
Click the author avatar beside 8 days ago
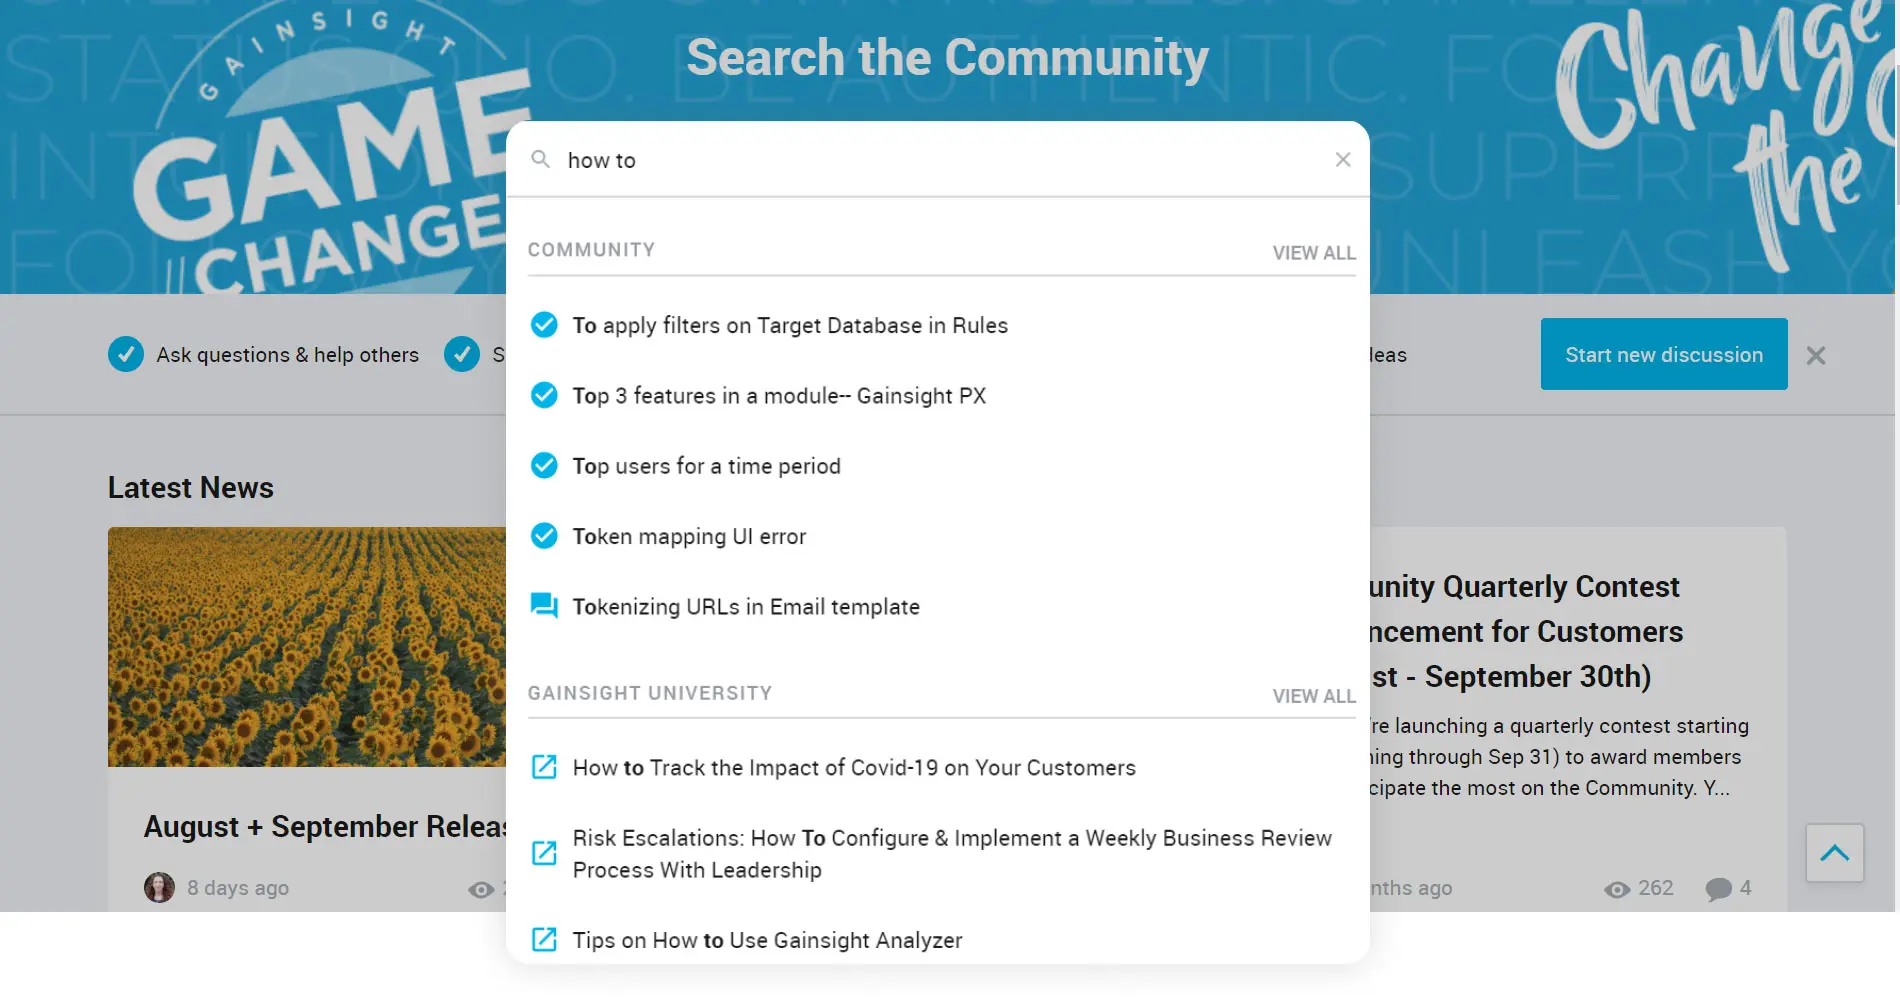159,888
